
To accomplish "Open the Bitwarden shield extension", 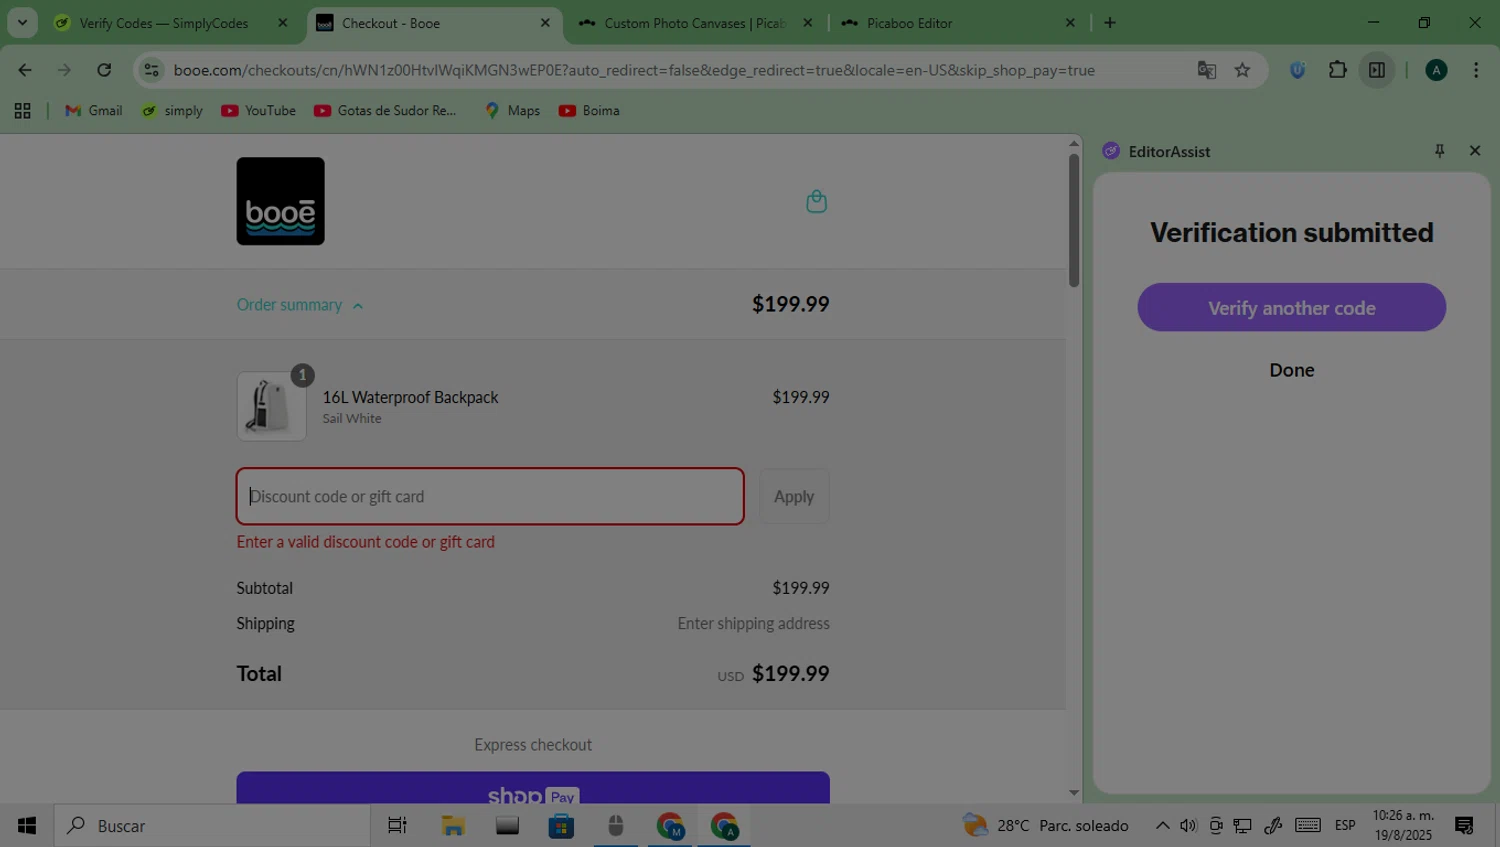I will (1297, 70).
